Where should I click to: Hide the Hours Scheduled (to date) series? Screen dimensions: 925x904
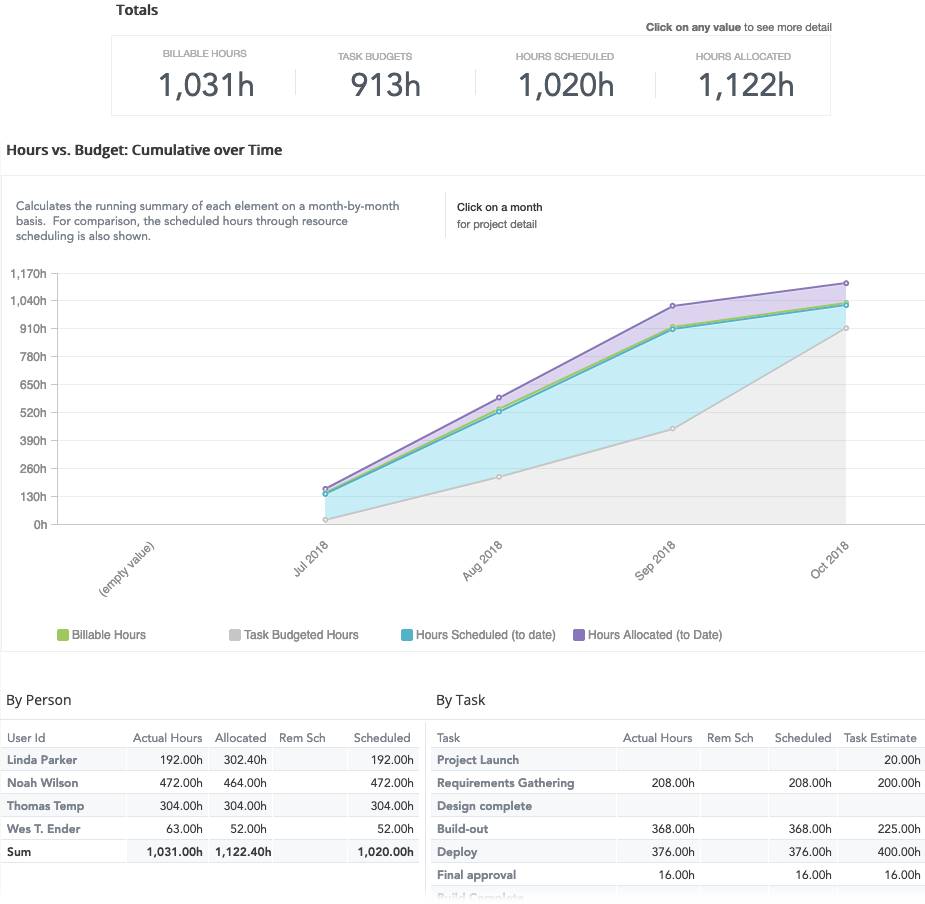[x=484, y=635]
